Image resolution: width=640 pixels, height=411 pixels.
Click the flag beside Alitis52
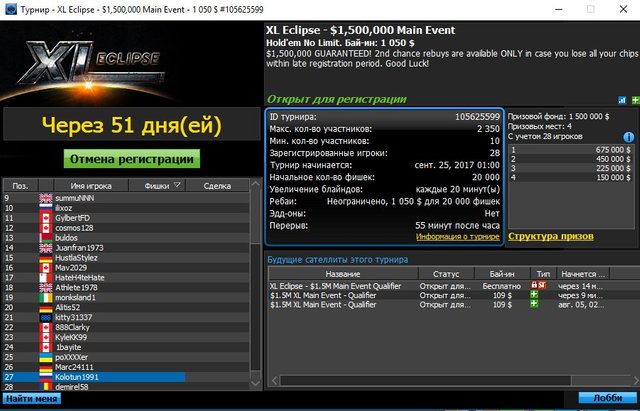46,308
